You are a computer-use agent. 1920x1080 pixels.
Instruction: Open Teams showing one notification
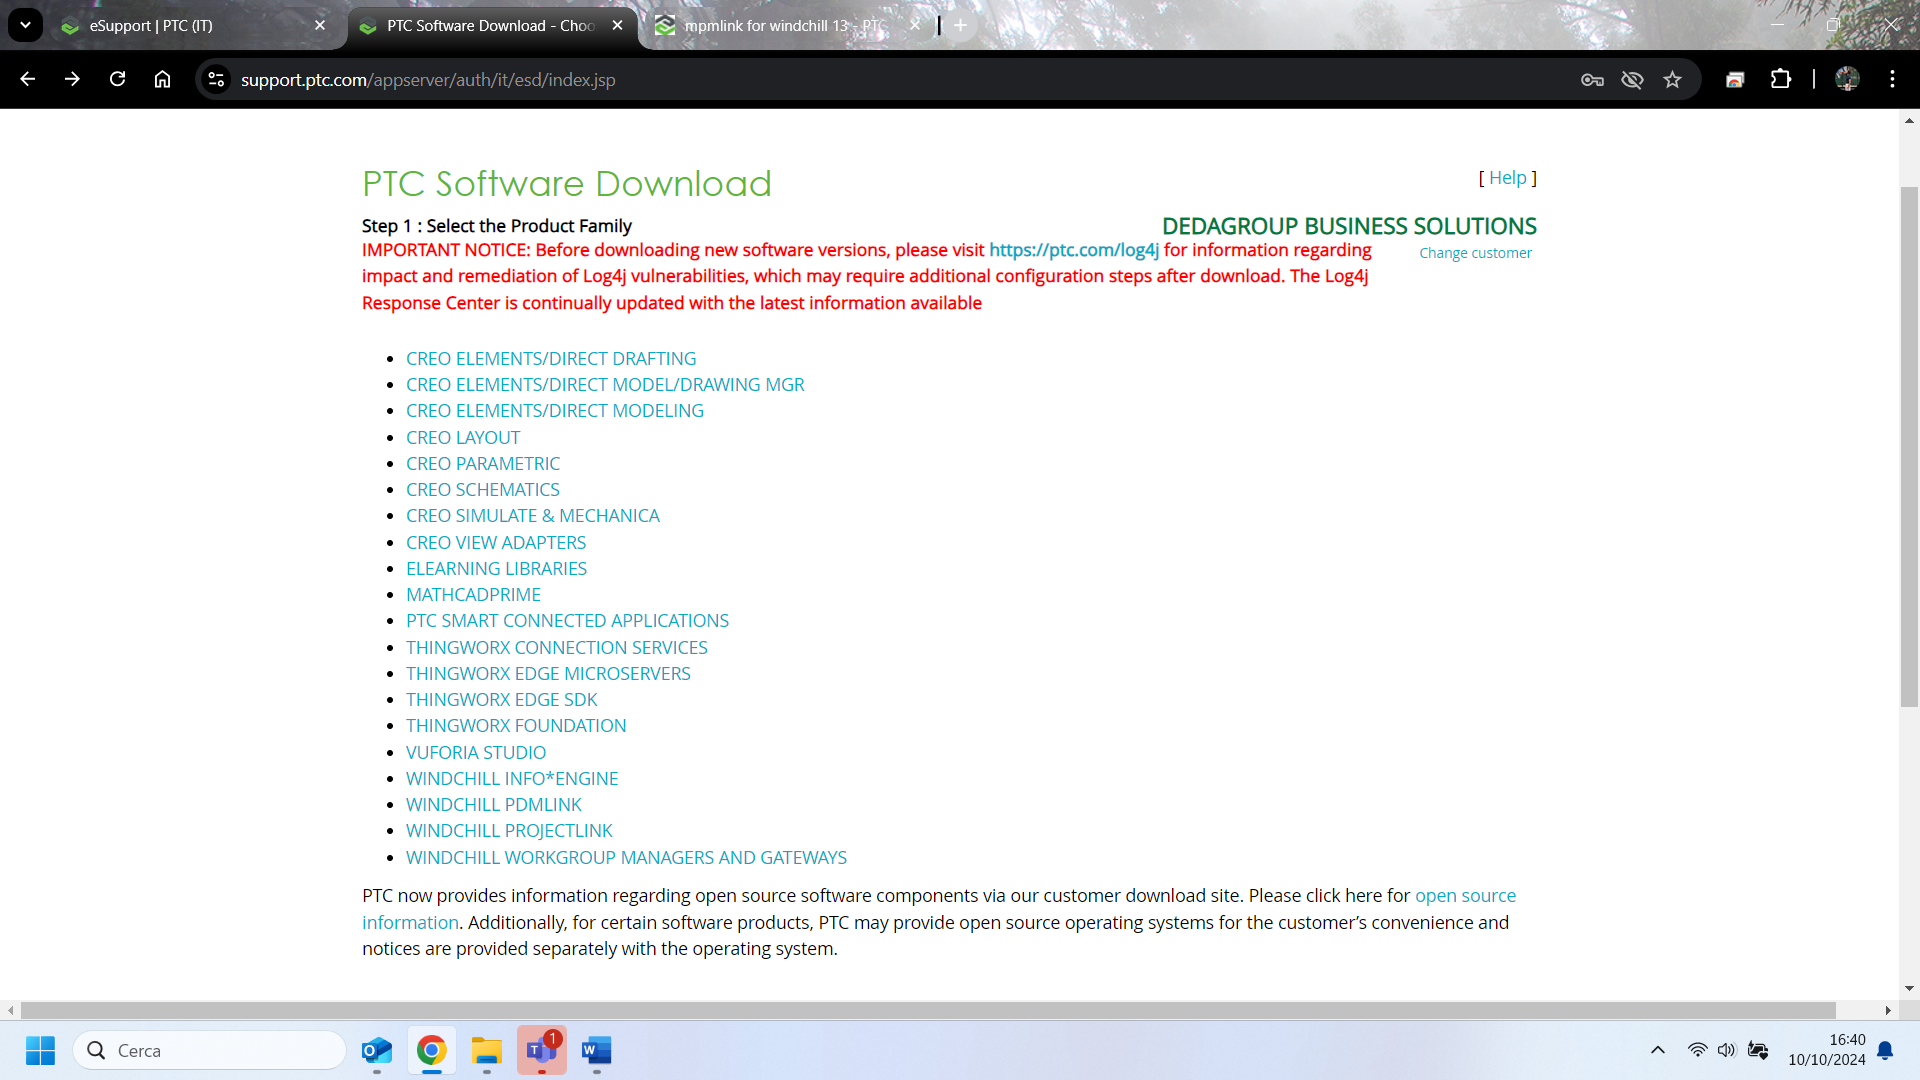pyautogui.click(x=541, y=1051)
